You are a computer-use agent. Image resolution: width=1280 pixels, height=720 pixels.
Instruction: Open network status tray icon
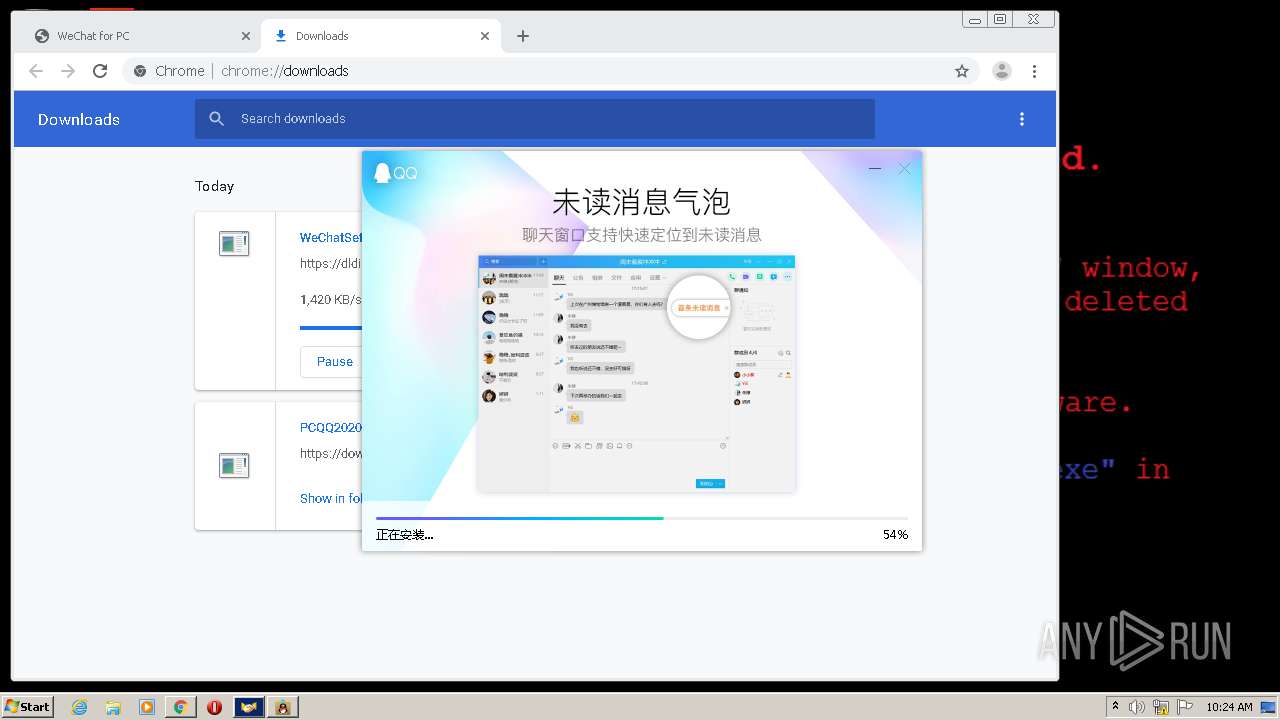click(1161, 707)
